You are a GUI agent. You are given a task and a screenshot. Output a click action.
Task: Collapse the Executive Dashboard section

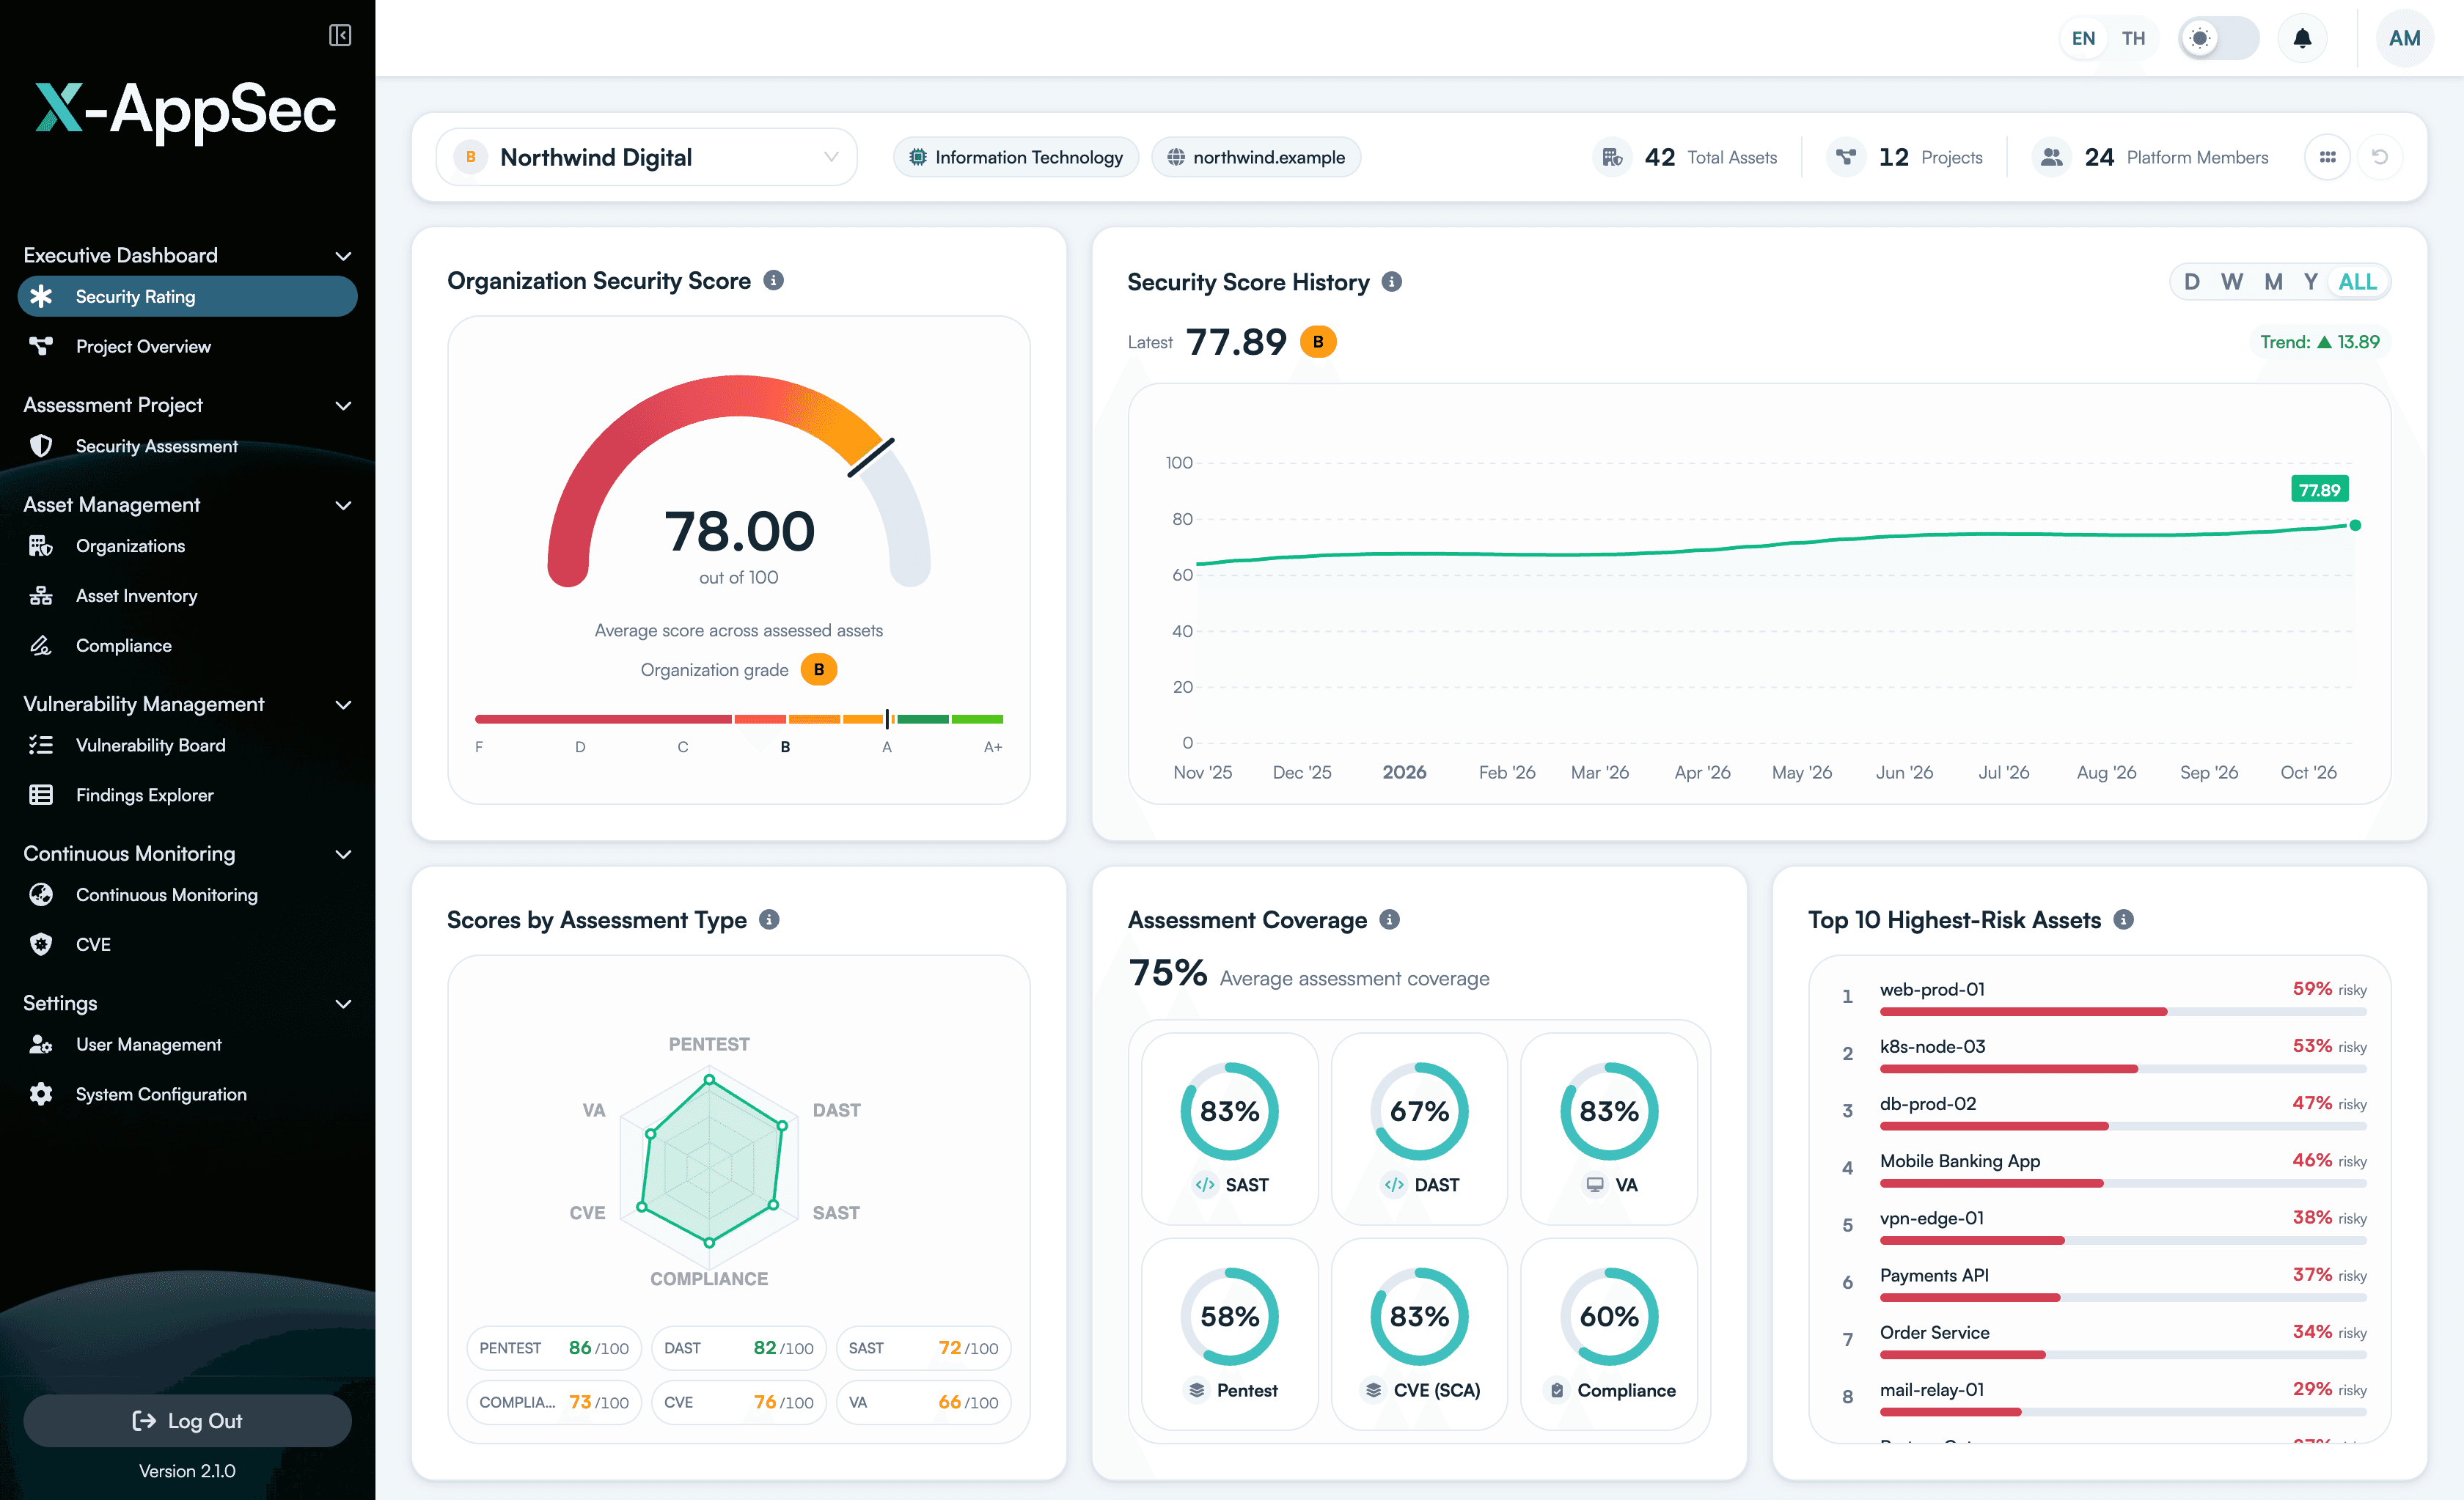[x=343, y=256]
